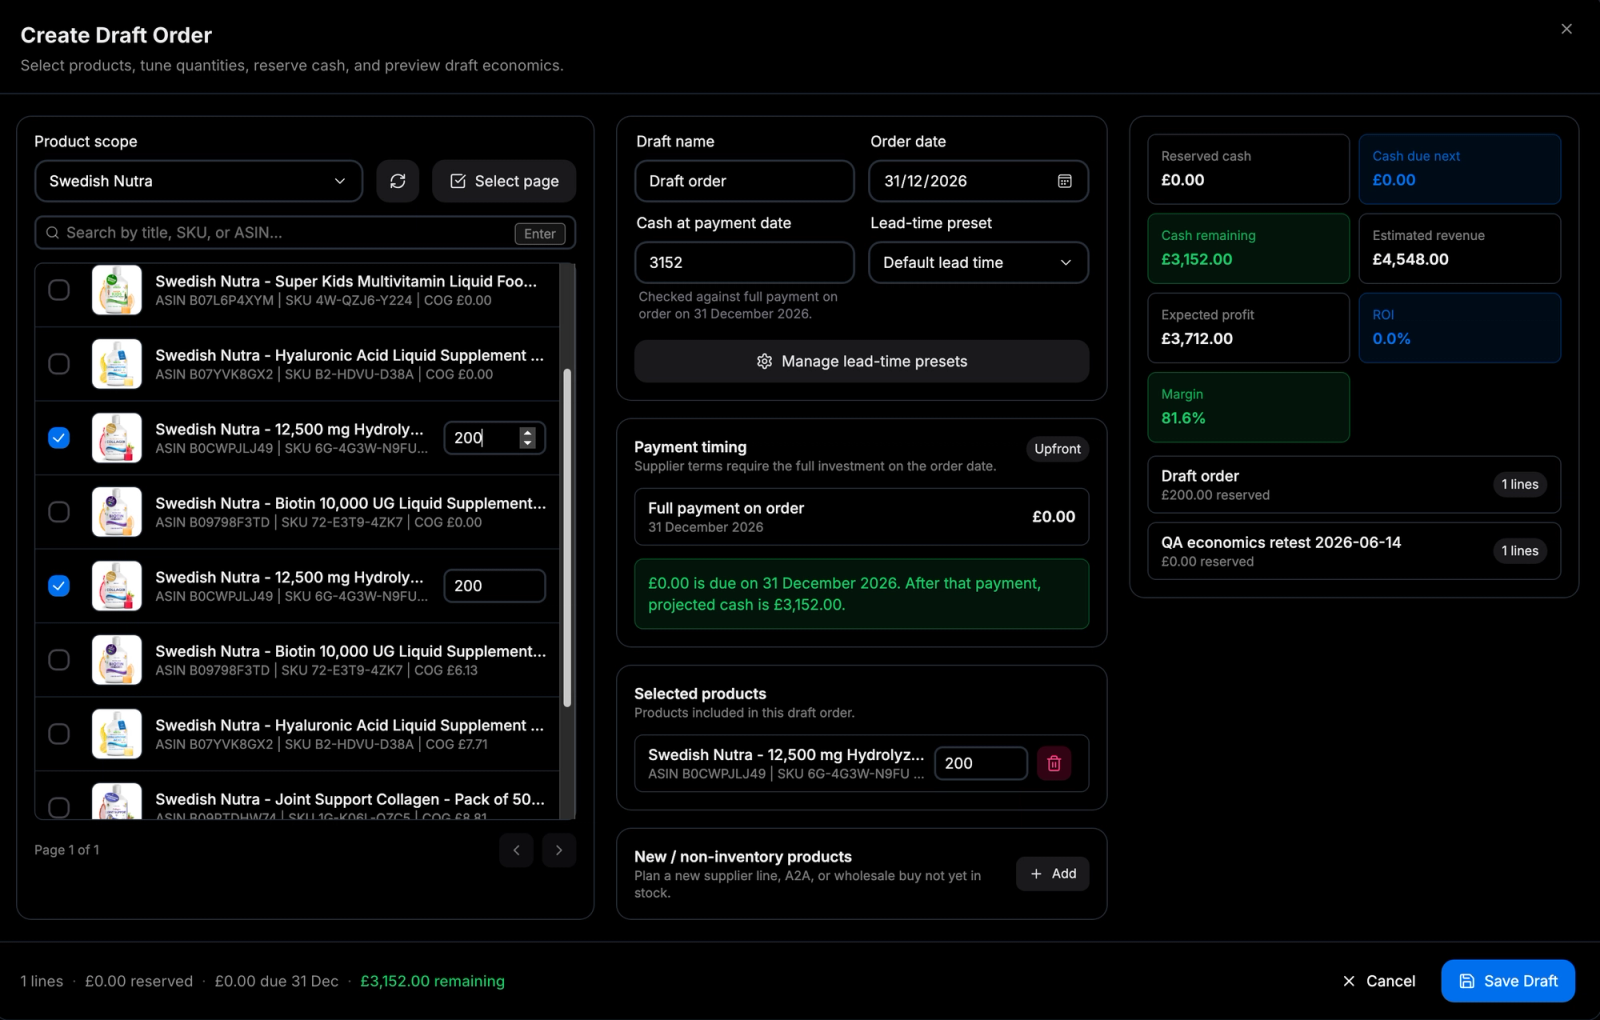Image resolution: width=1600 pixels, height=1020 pixels.
Task: Click the Reserved cash card
Action: pyautogui.click(x=1248, y=169)
